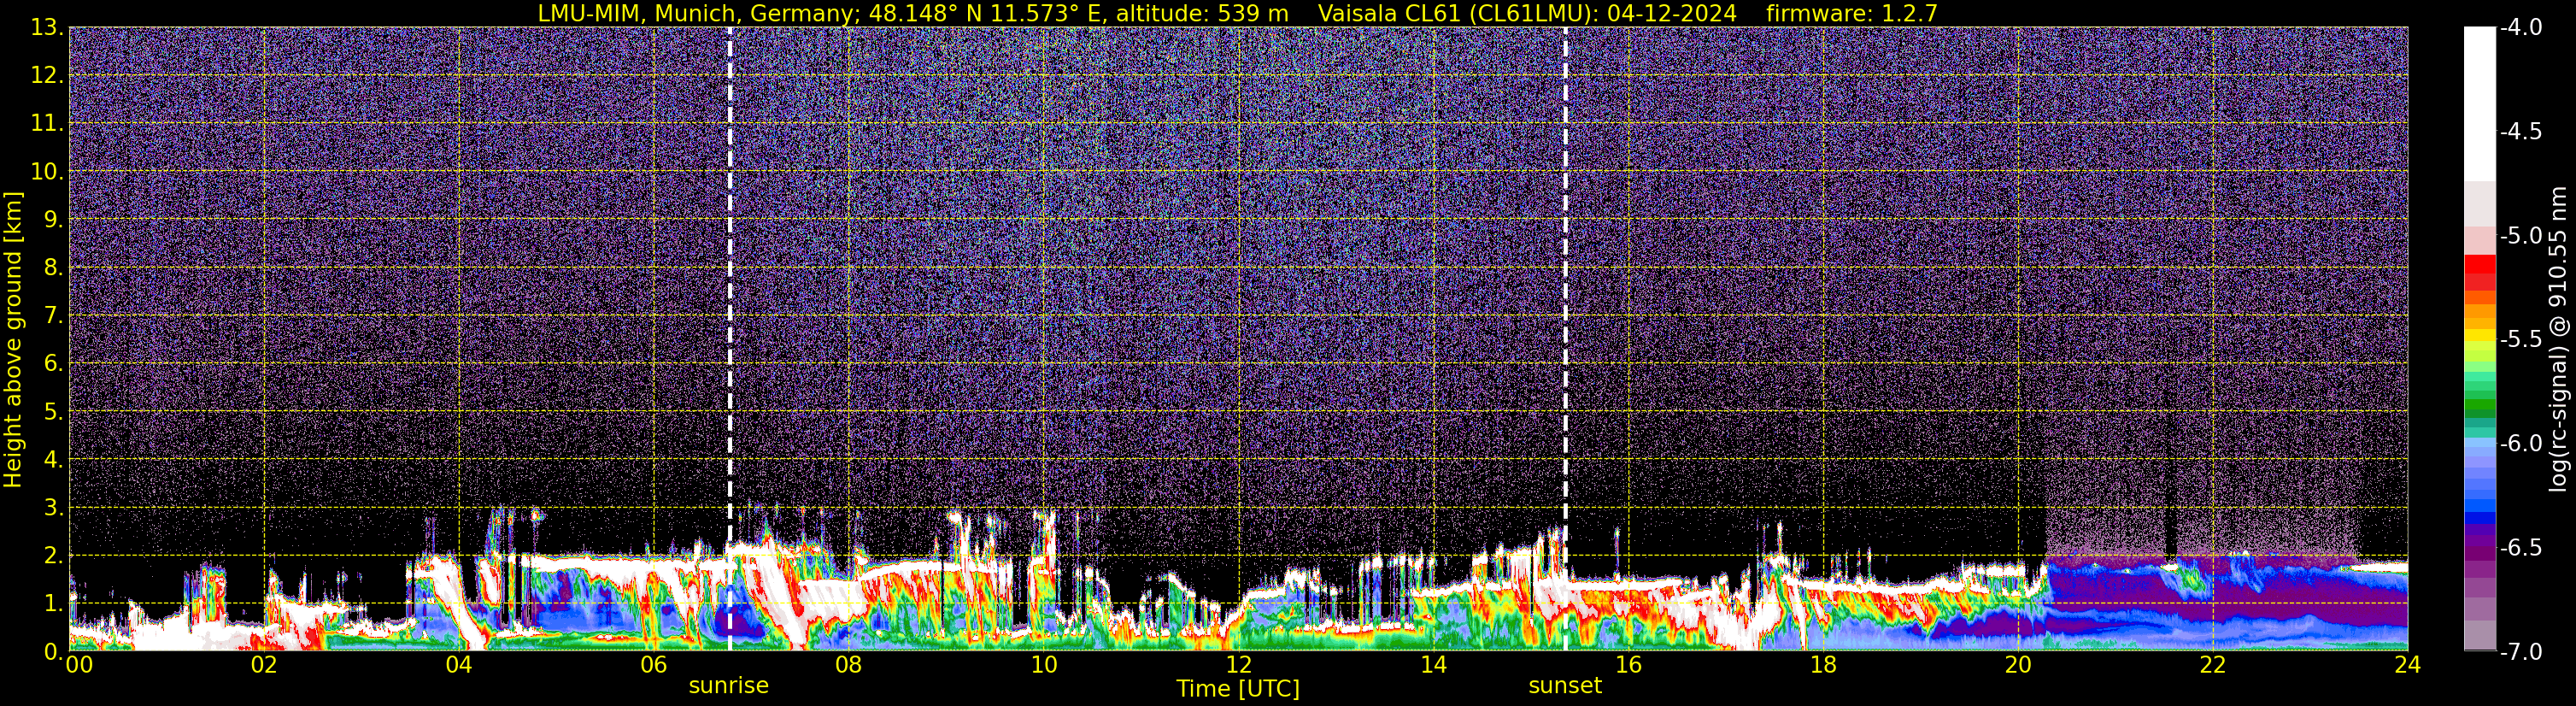Select the 'Height above ground [km]' axis title
The height and width of the screenshot is (706, 2576).
[13, 339]
